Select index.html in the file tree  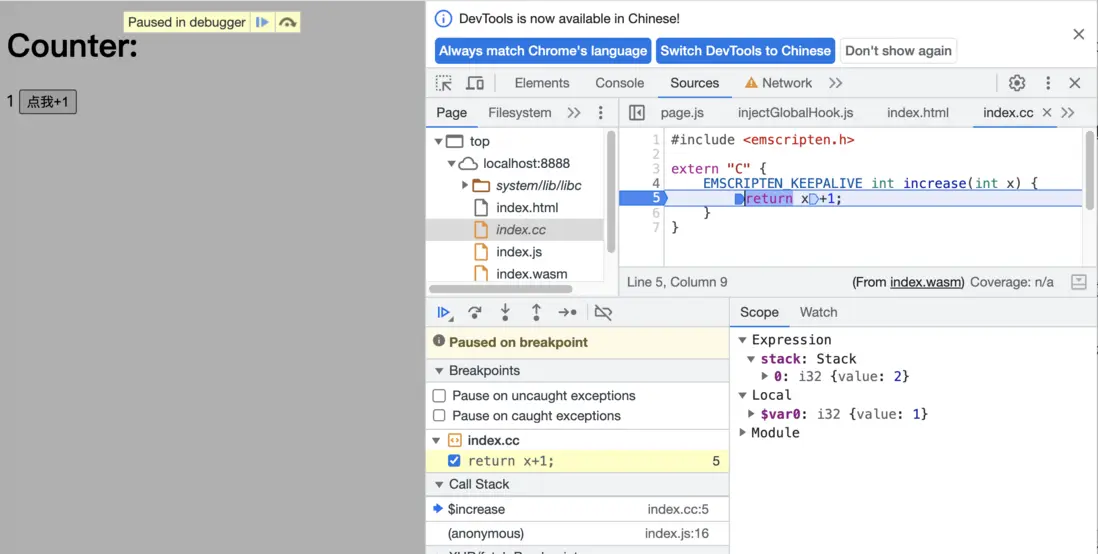[527, 207]
